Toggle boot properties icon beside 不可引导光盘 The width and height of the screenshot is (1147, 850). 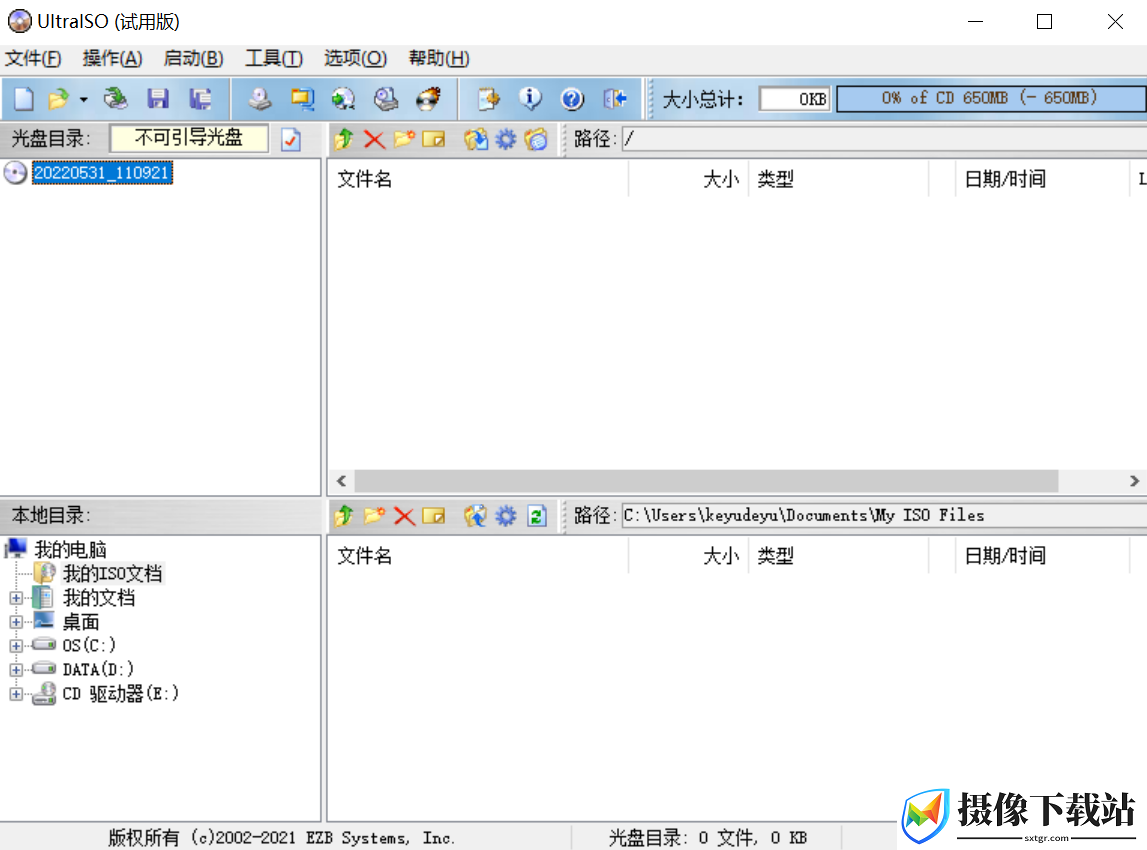point(290,139)
